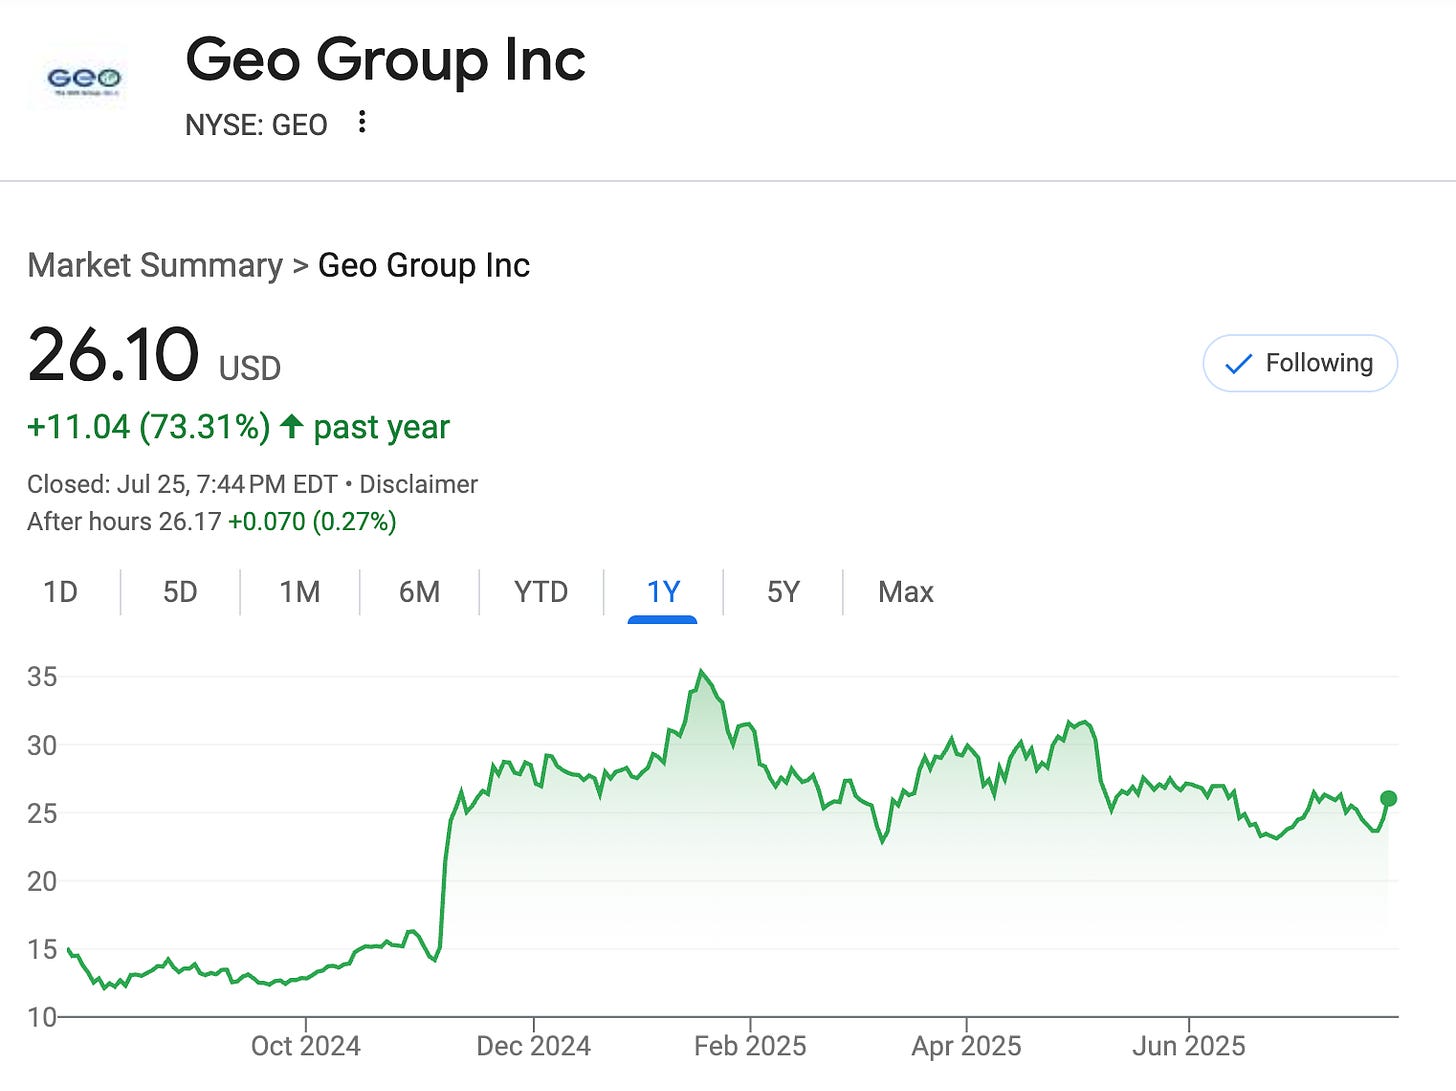Select the 5D time range tab
The width and height of the screenshot is (1456, 1091).
[180, 592]
